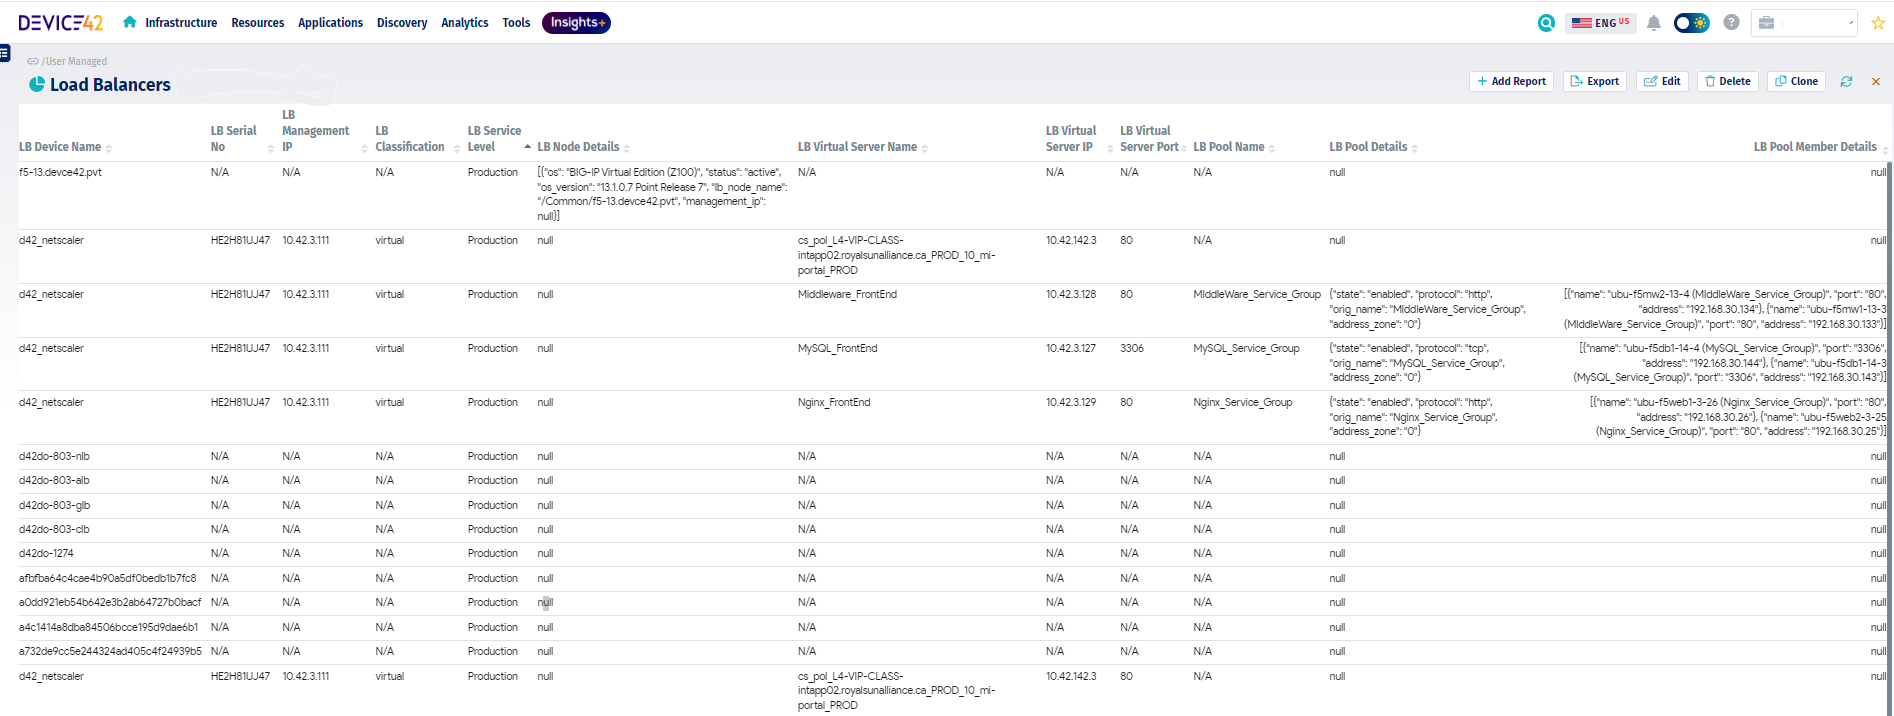Screen dimensions: 1894x716
Task: Sort by LB Pool Details arrows
Action: click(x=1415, y=148)
